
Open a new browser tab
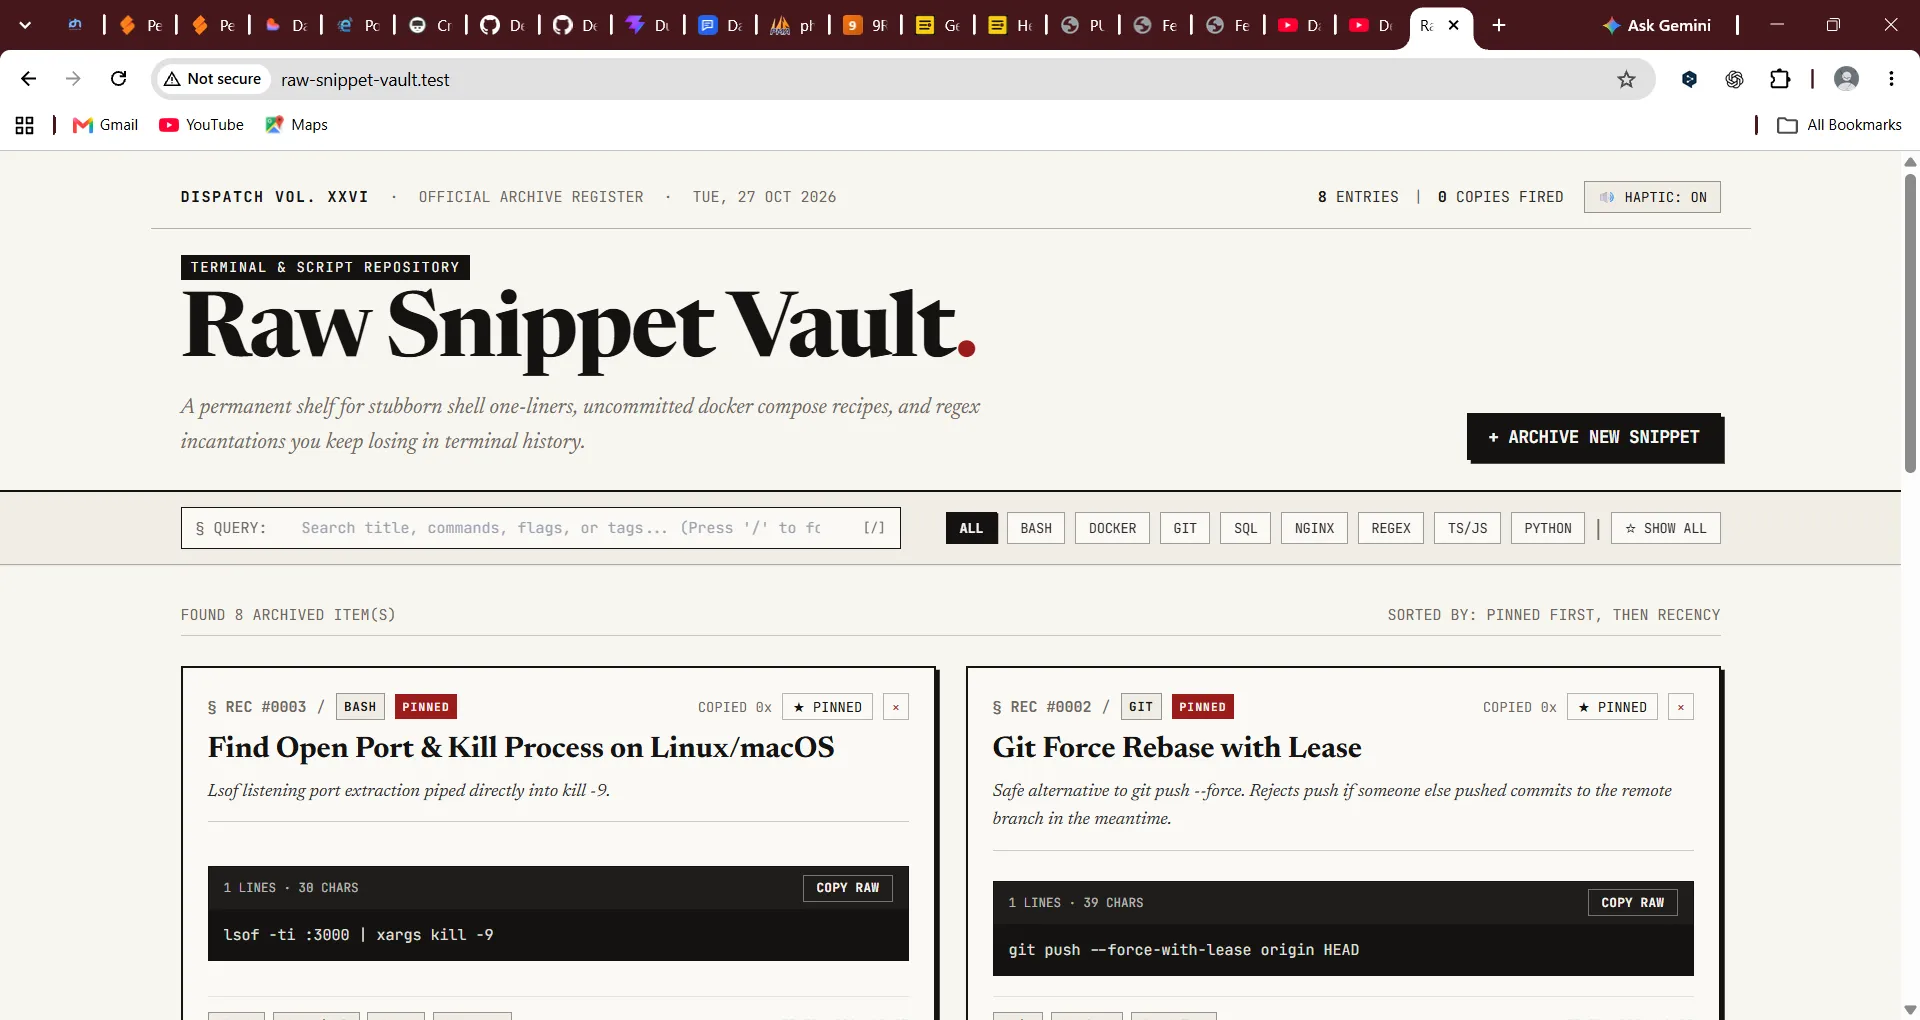tap(1498, 25)
